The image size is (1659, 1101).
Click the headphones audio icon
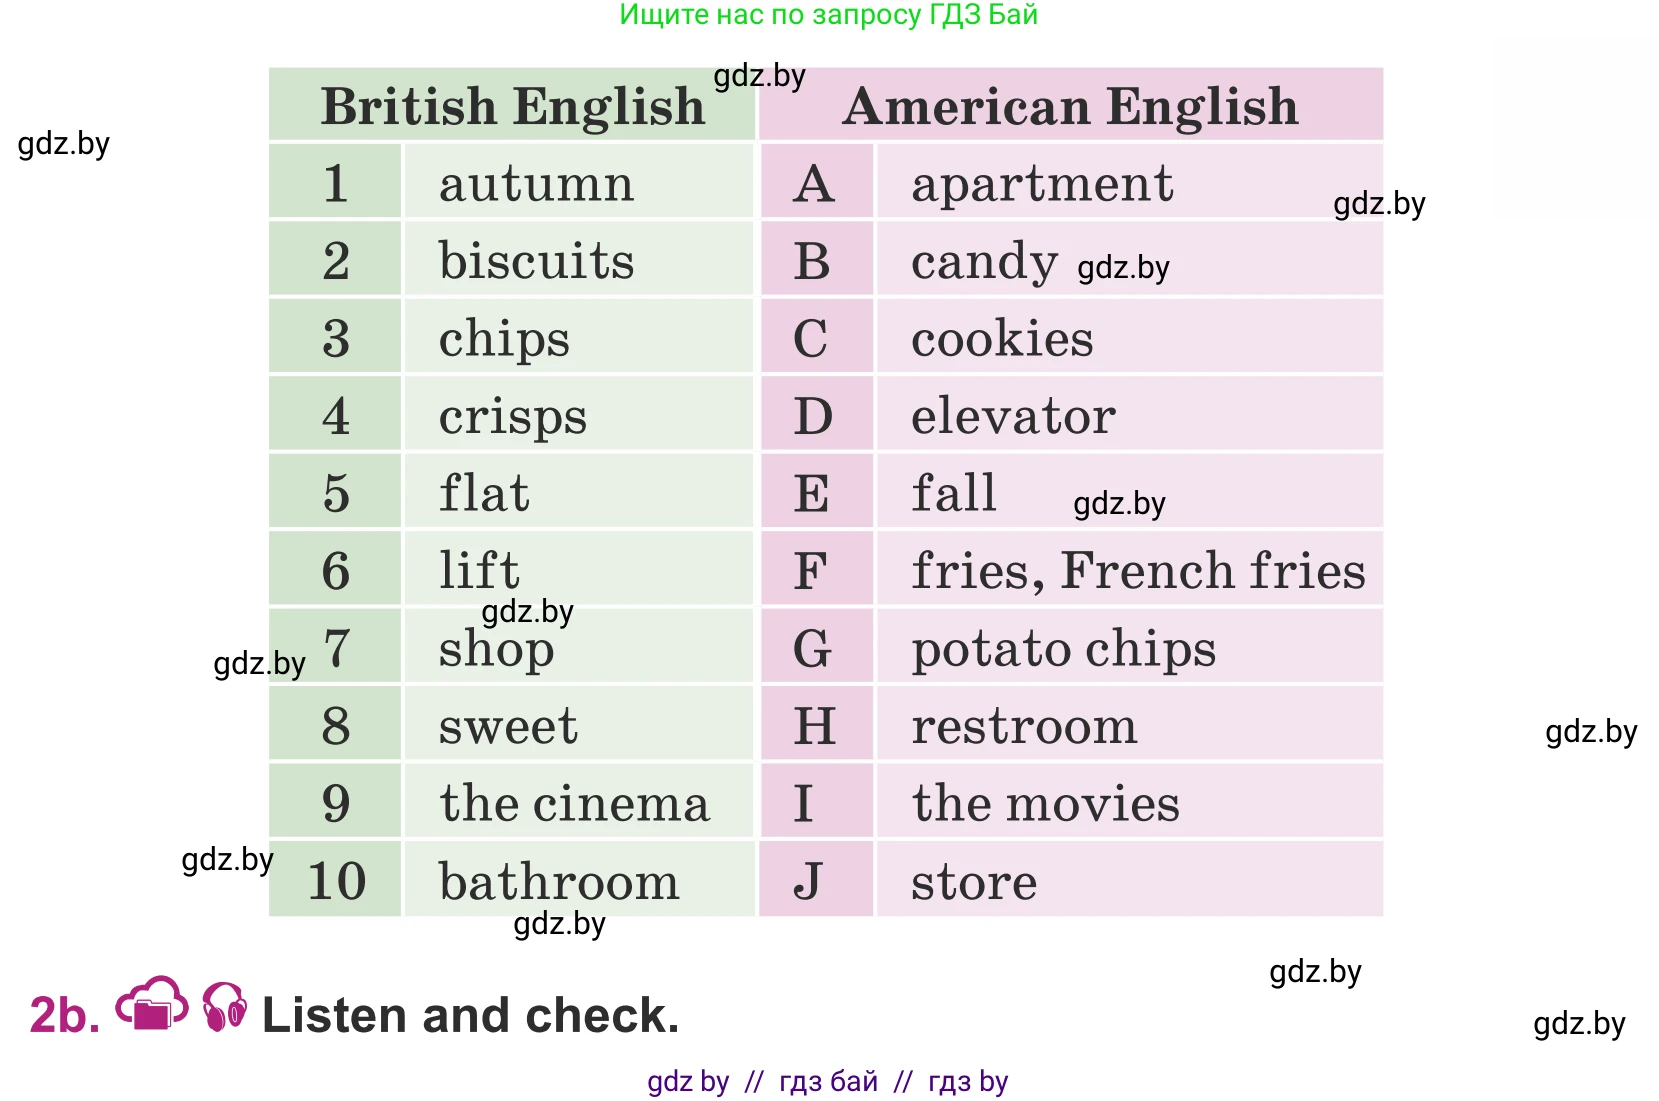[225, 1006]
